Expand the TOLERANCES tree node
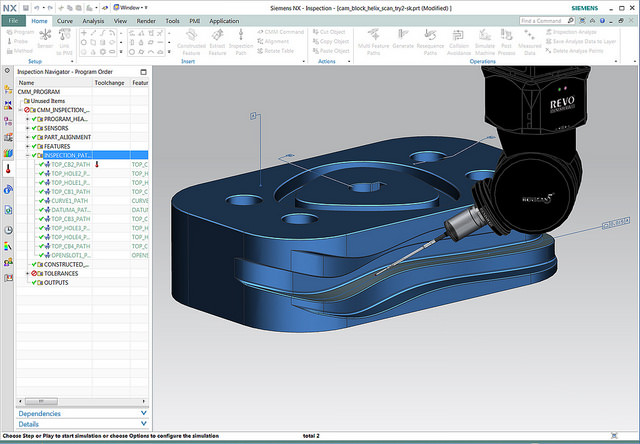This screenshot has height=444, width=640. tap(28, 273)
